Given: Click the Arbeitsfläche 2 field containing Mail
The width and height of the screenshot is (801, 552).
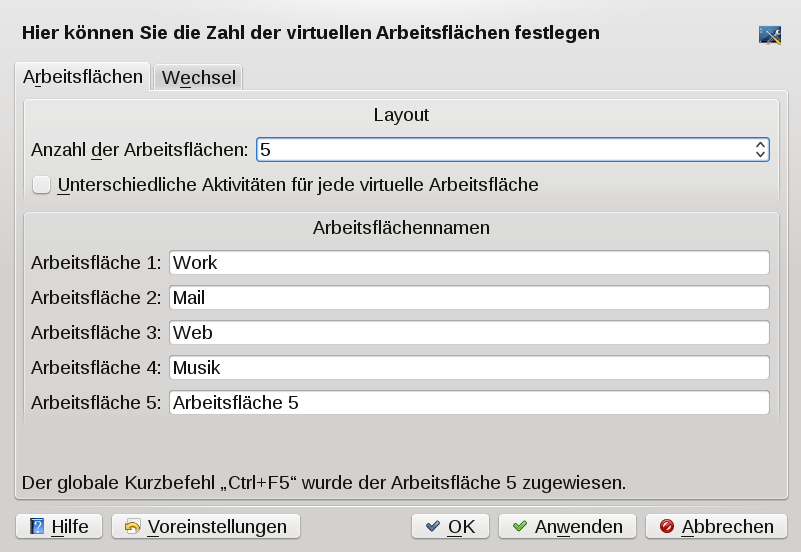Looking at the screenshot, I should 469,298.
